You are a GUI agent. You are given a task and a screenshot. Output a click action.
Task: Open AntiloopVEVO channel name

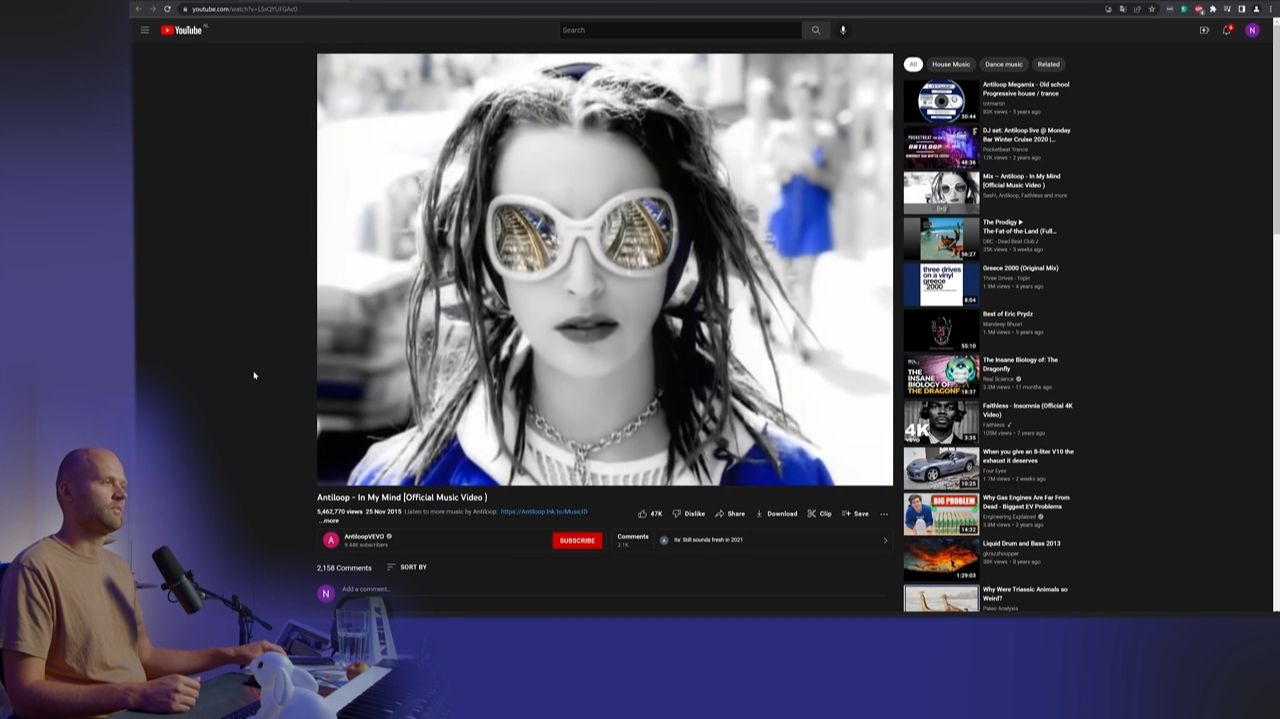364,537
